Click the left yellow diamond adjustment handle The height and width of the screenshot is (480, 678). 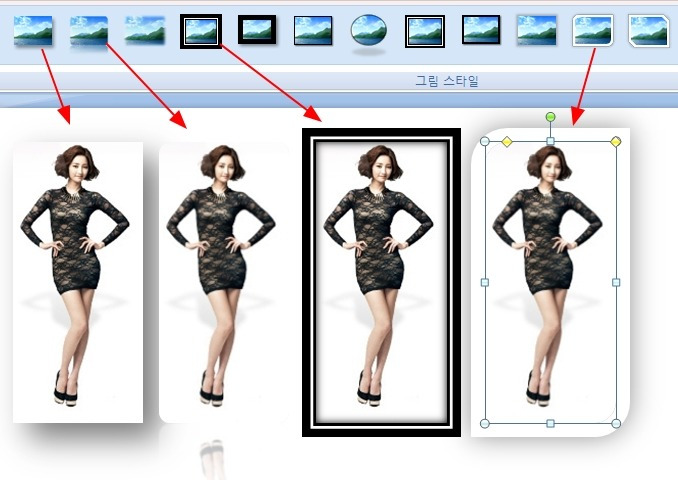coord(507,141)
